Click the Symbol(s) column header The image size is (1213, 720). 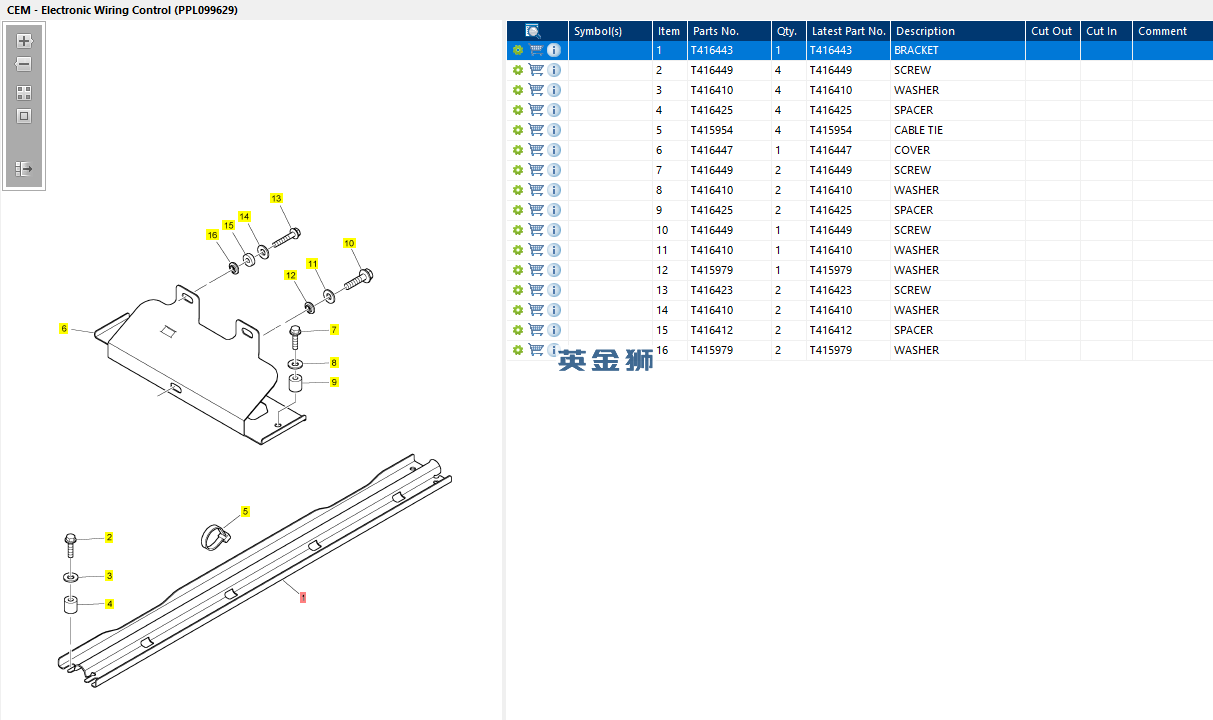tap(610, 31)
